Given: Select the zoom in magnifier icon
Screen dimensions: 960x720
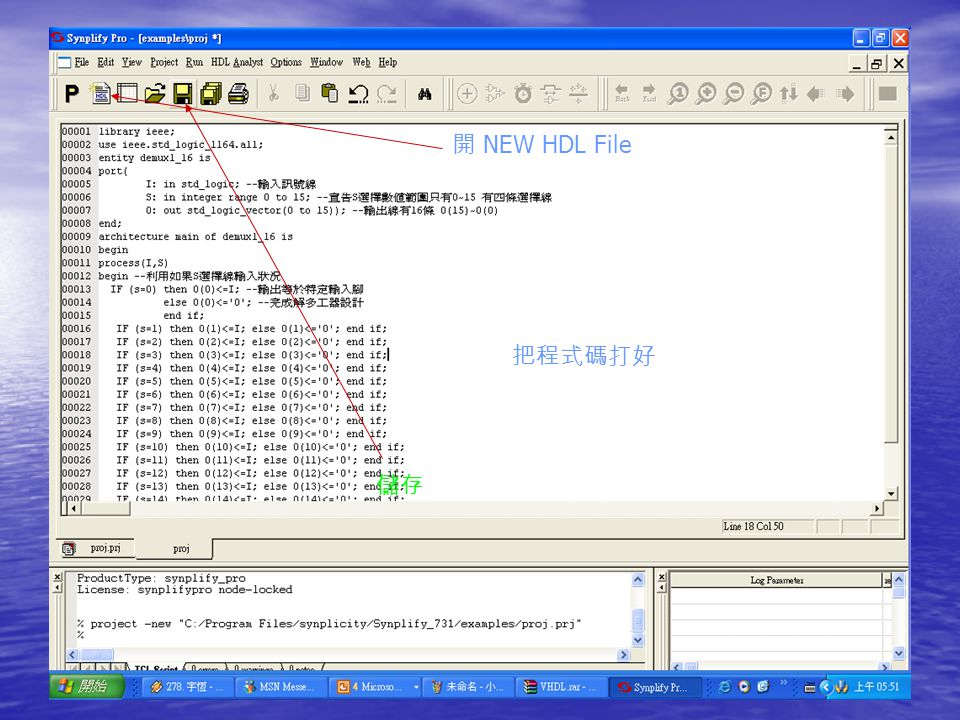Looking at the screenshot, I should click(706, 94).
